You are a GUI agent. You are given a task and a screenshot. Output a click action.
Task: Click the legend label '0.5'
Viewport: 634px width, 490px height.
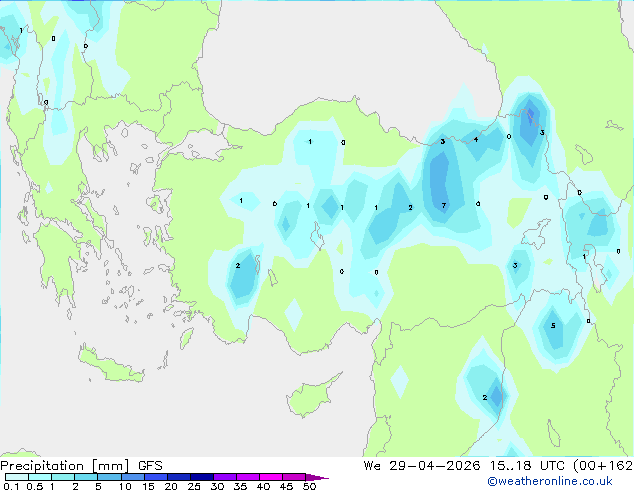click(x=35, y=486)
